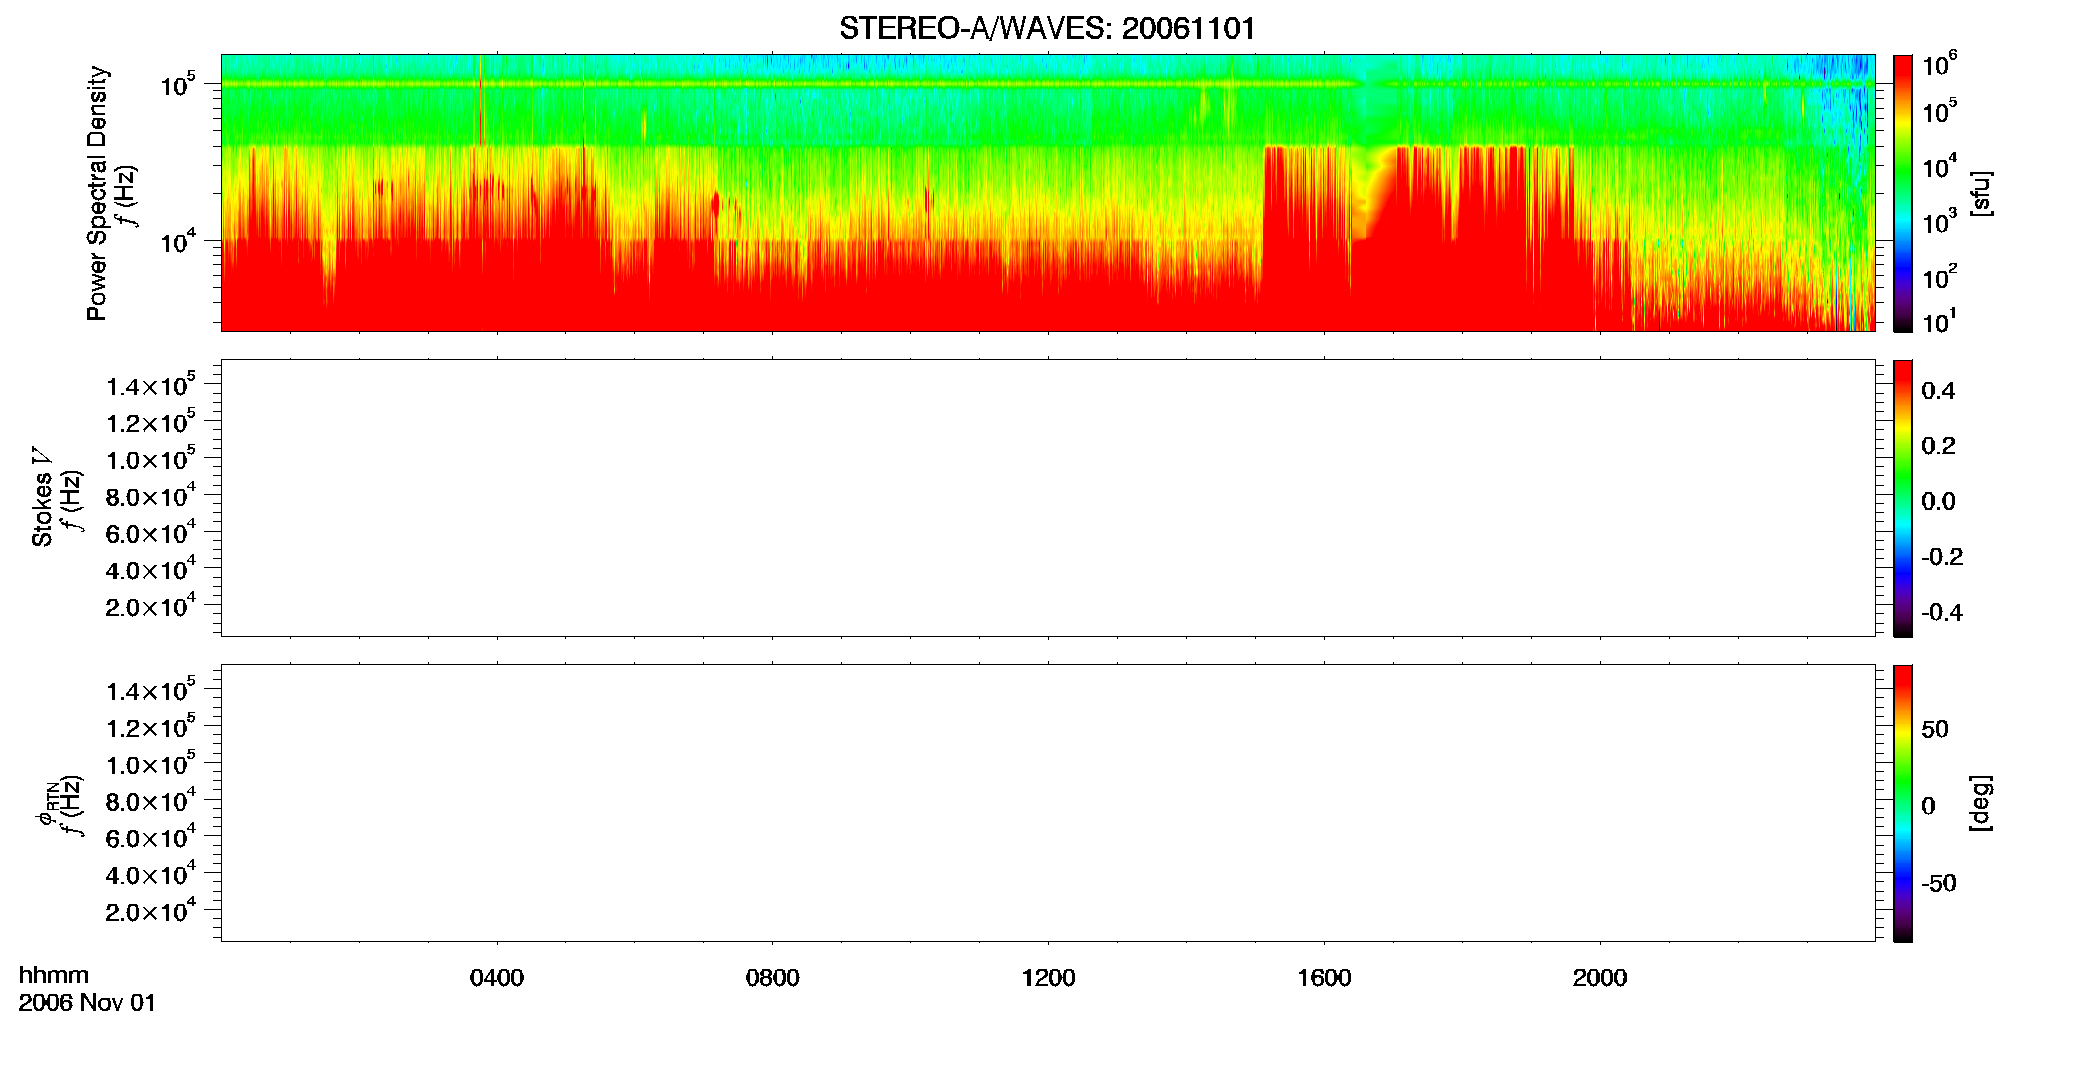This screenshot has height=1080, width=2096.
Task: Click the 2000 time axis label
Action: pos(1600,978)
